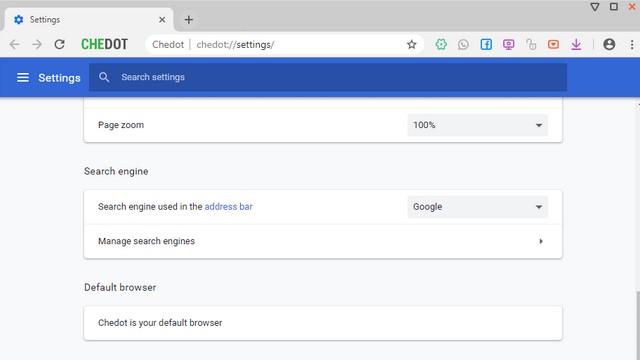This screenshot has height=360, width=640.
Task: Click the search magnifier icon
Action: (x=104, y=77)
